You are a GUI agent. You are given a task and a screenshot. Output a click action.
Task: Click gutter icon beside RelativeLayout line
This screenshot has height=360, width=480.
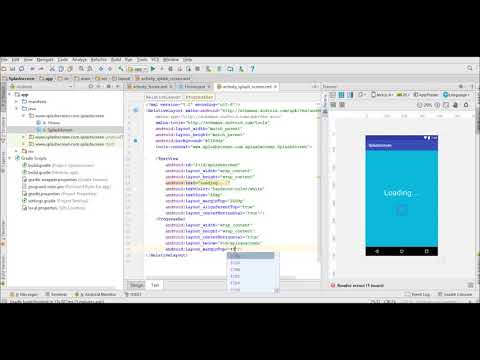[x=135, y=110]
